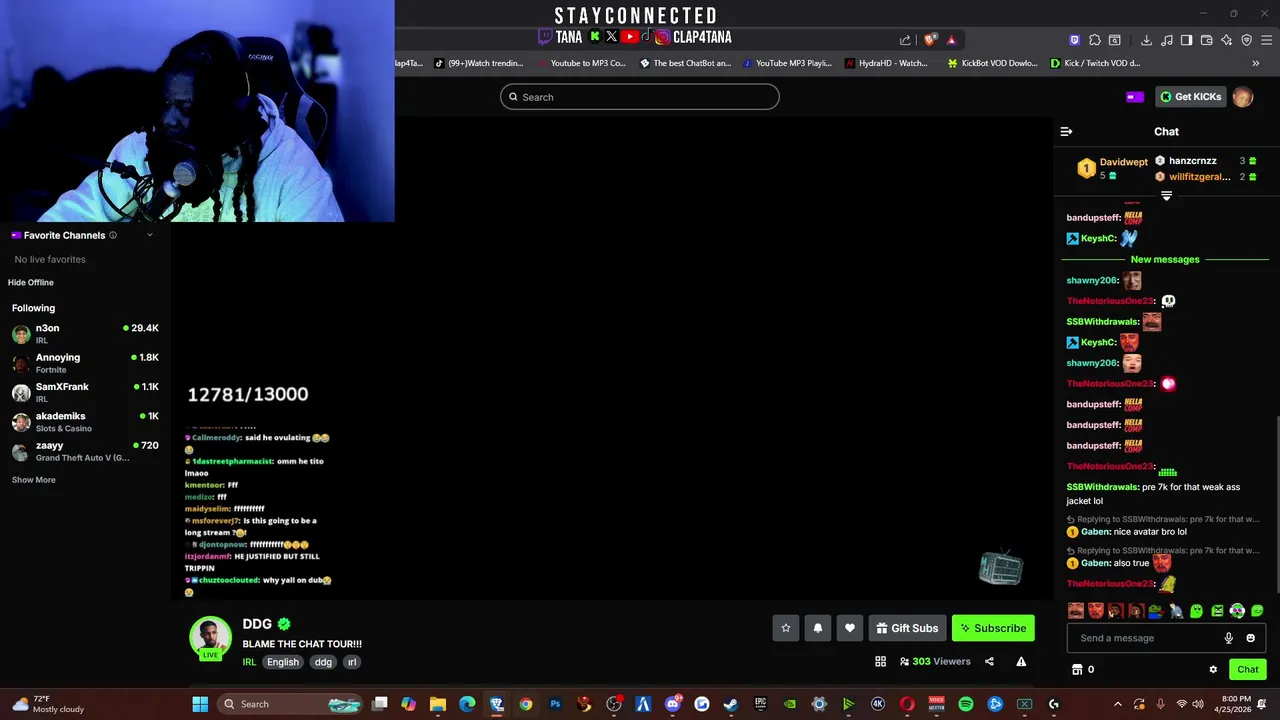Show hidden system tray icons chevron

(1118, 704)
